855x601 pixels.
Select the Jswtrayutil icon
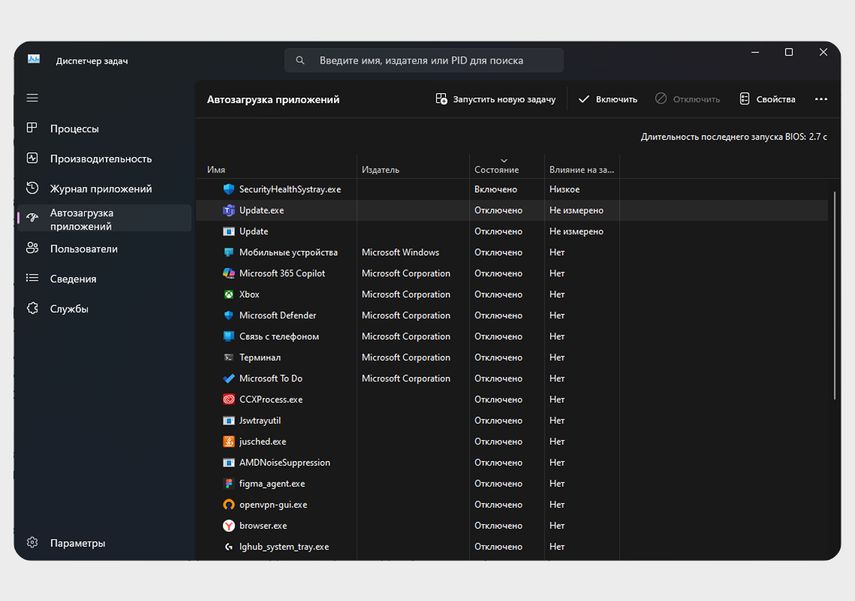click(x=228, y=420)
